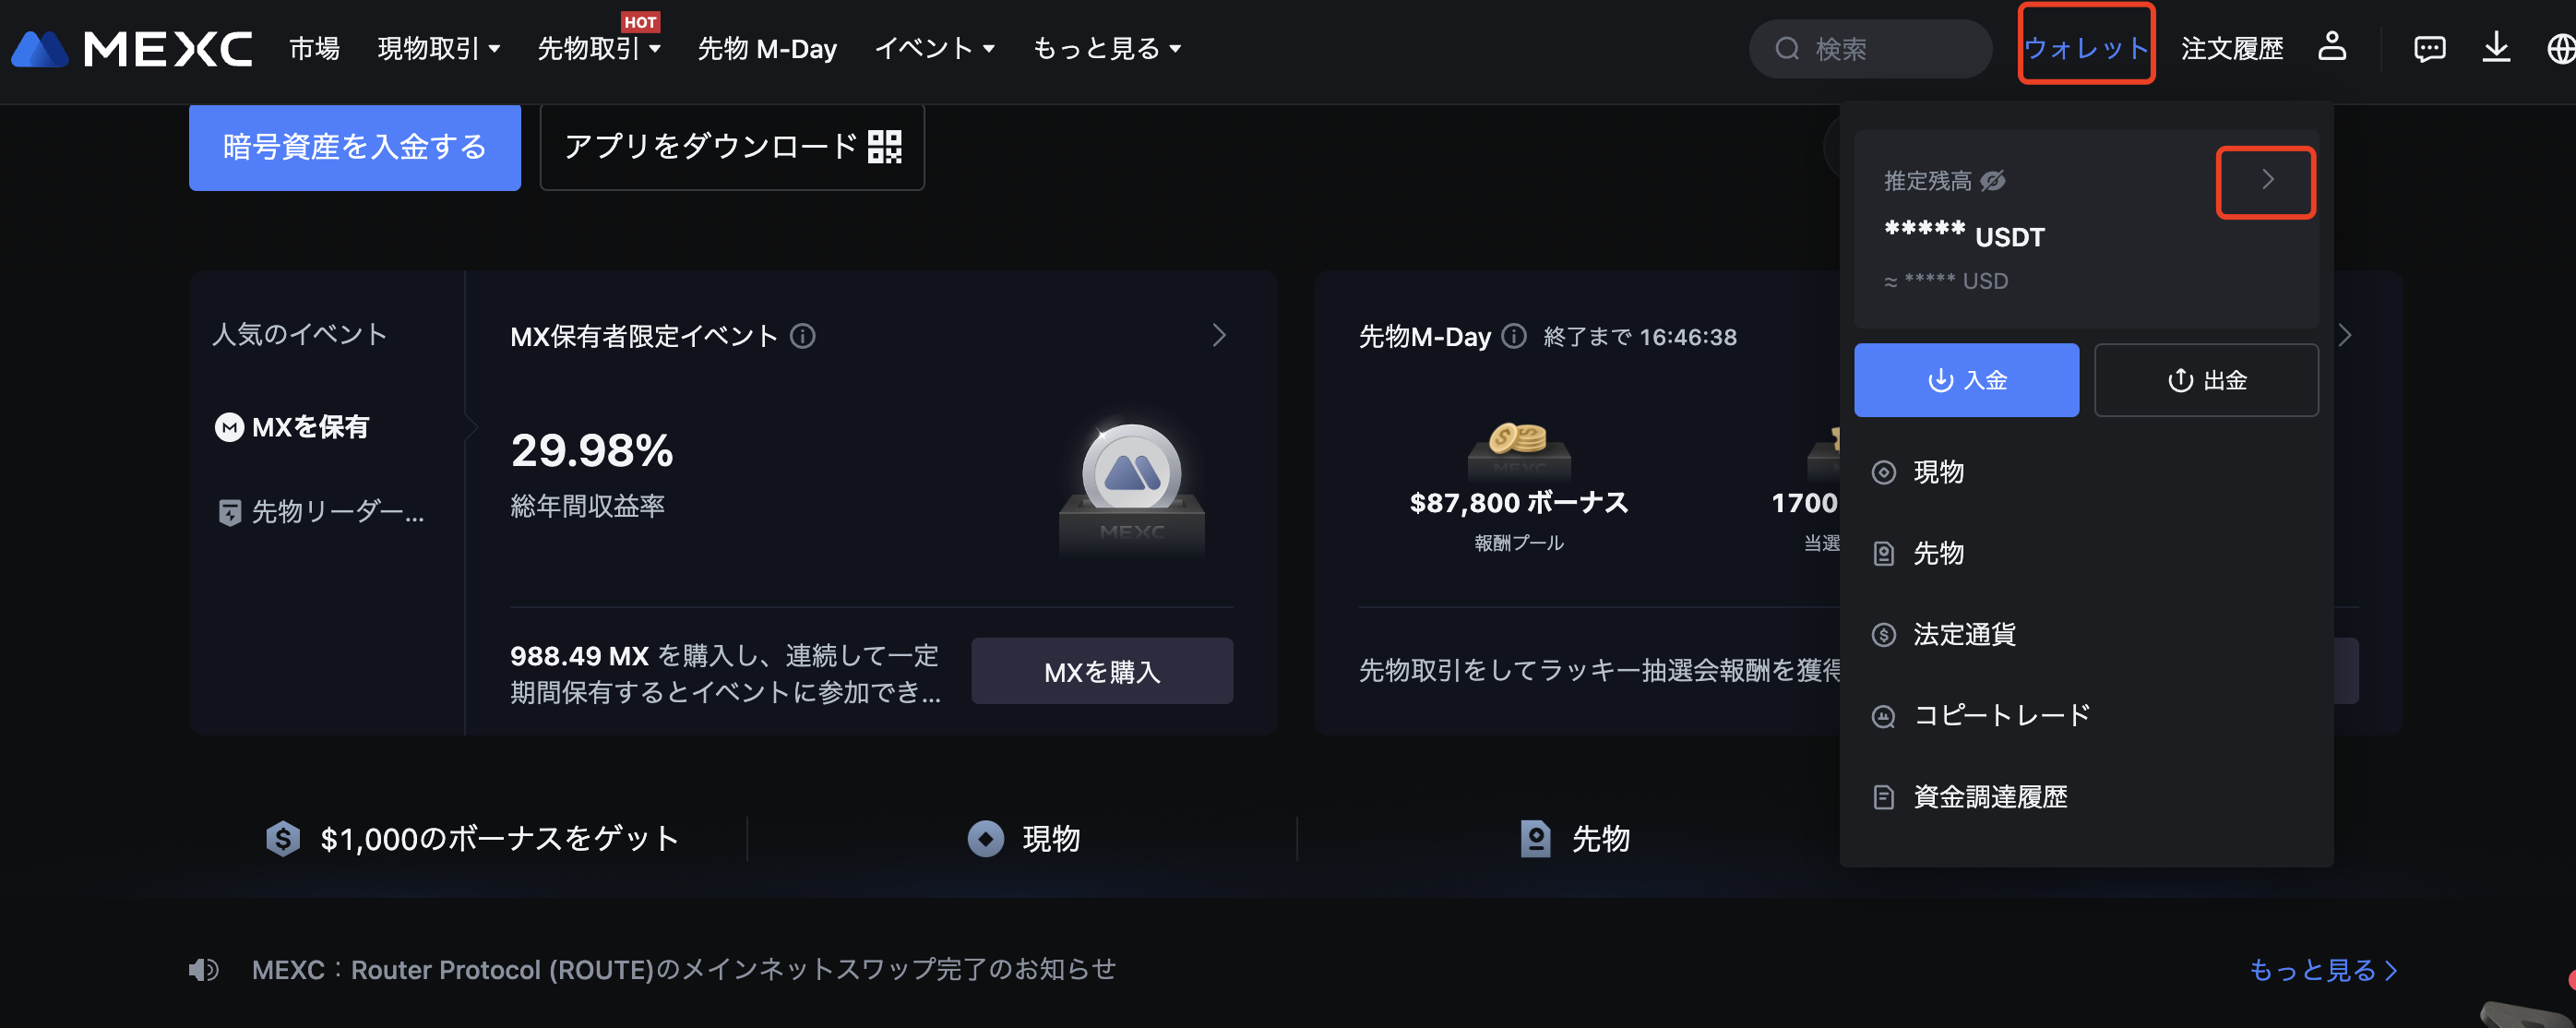Click the info icon beside MX保有者限定イベント
Viewport: 2576px width, 1028px height.
pos(802,336)
